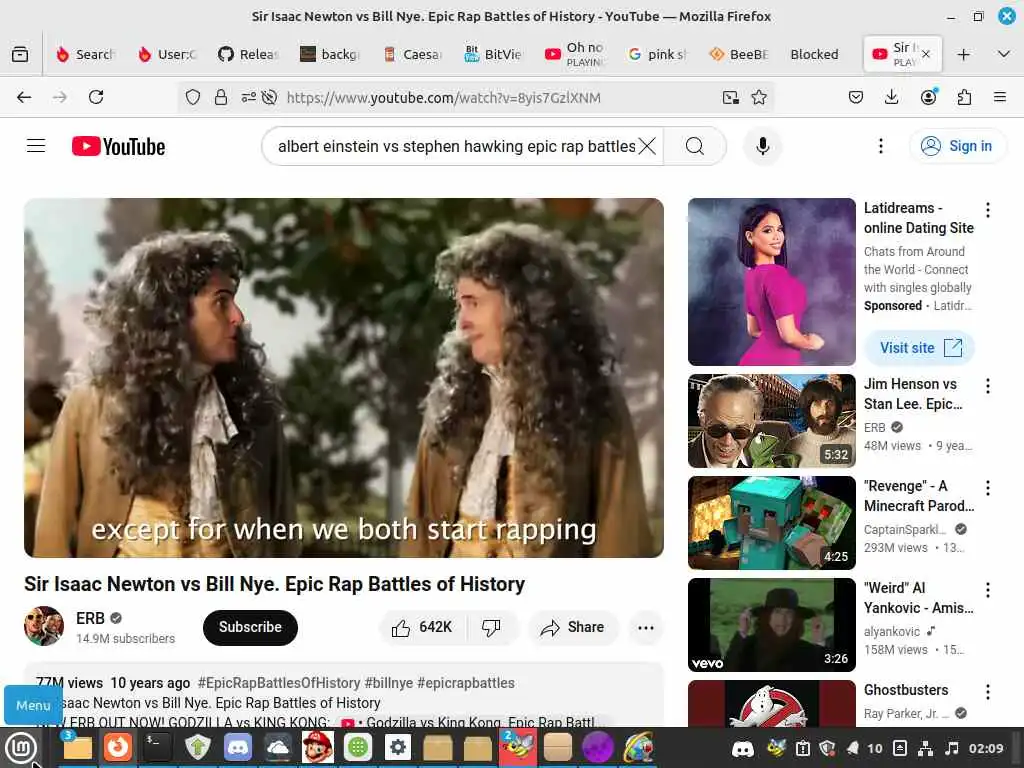Image resolution: width=1024 pixels, height=768 pixels.
Task: Switch to the BitView tab
Action: coord(494,54)
